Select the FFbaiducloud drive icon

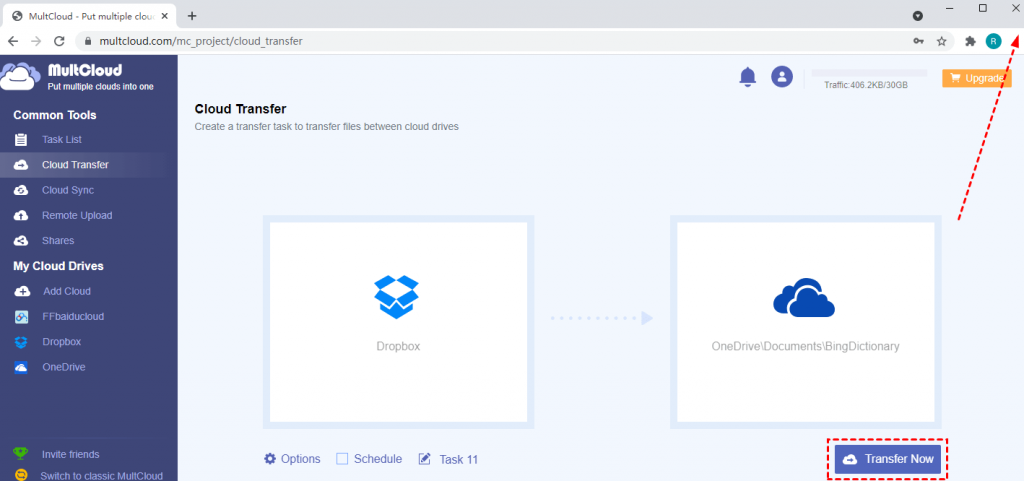(22, 317)
